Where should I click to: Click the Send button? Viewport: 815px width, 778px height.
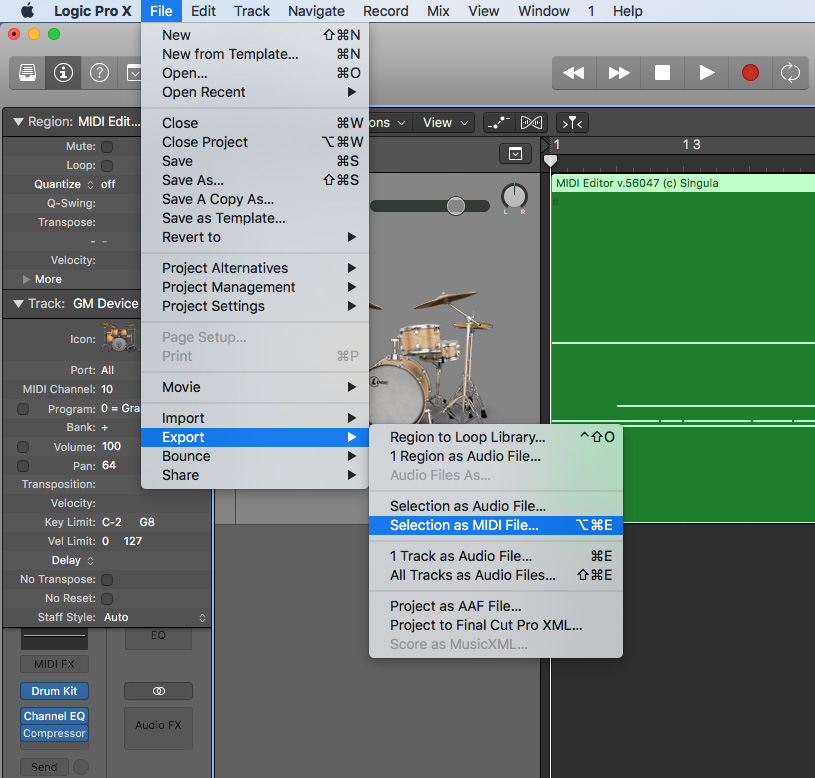click(x=44, y=767)
